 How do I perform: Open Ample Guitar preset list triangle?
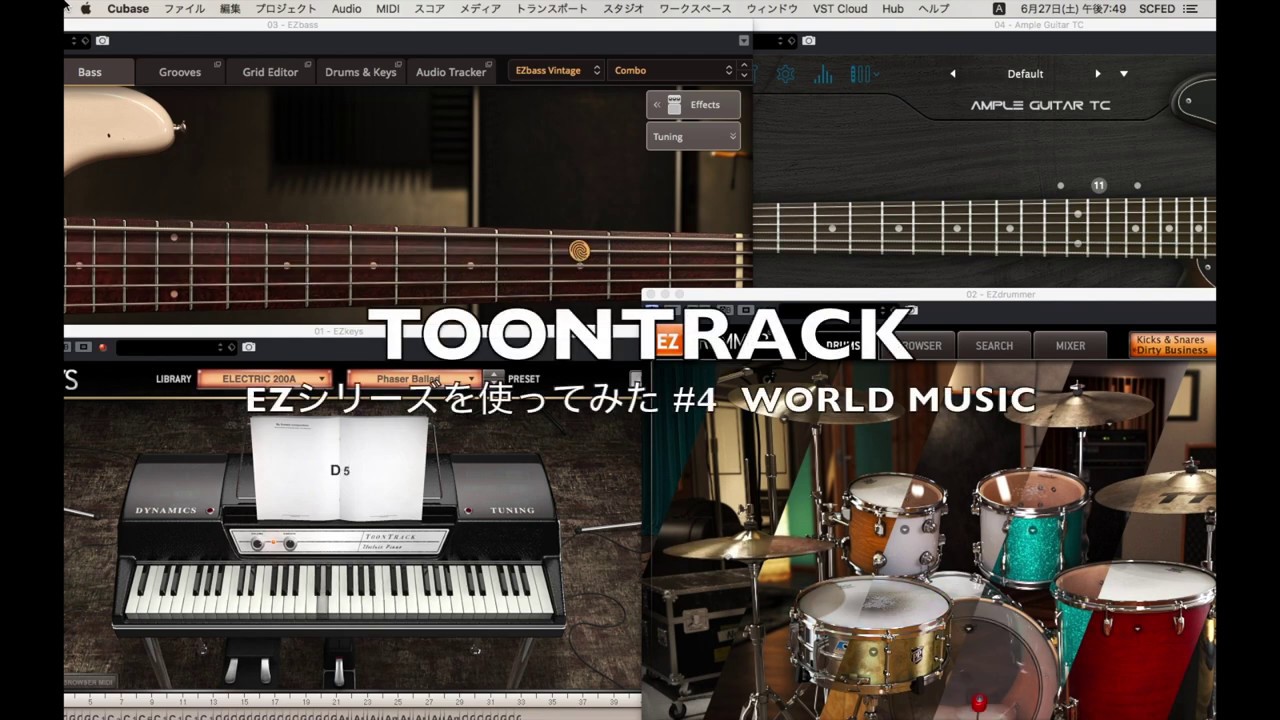tap(1124, 74)
